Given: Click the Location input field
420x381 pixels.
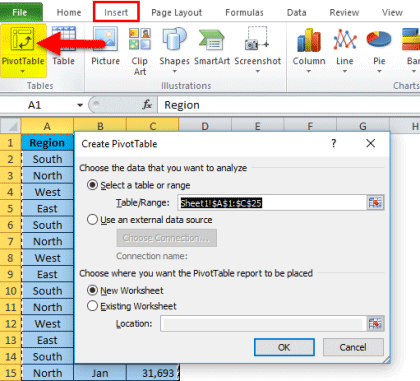Looking at the screenshot, I should (x=263, y=323).
